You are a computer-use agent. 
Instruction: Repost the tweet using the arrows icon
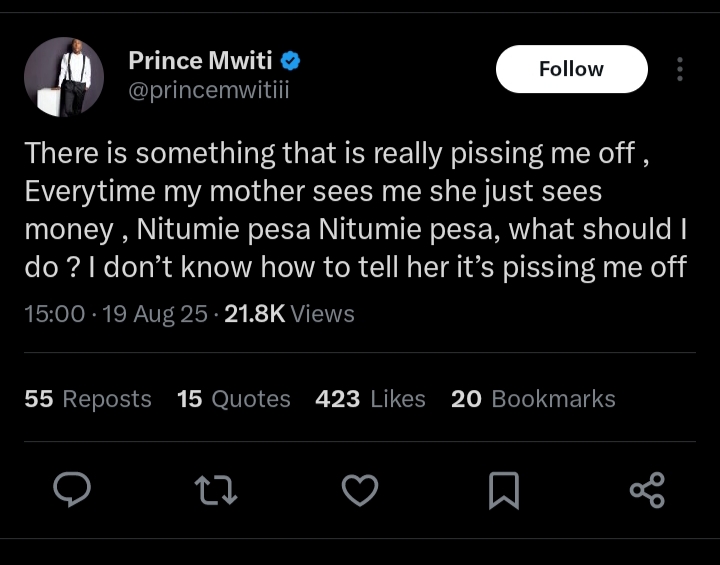coord(215,489)
